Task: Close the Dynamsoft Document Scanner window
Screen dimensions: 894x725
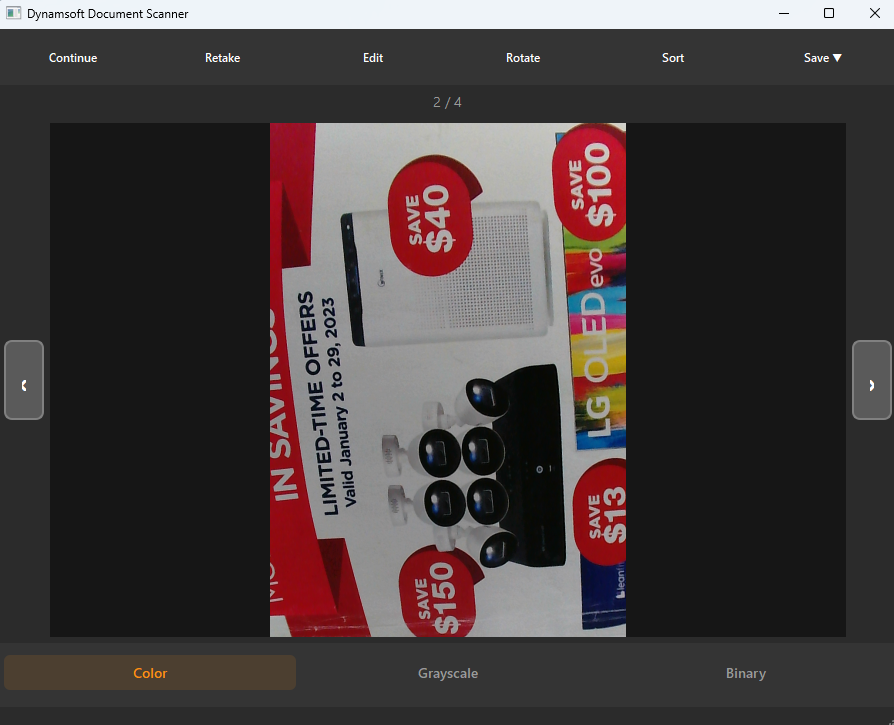Action: [x=875, y=13]
